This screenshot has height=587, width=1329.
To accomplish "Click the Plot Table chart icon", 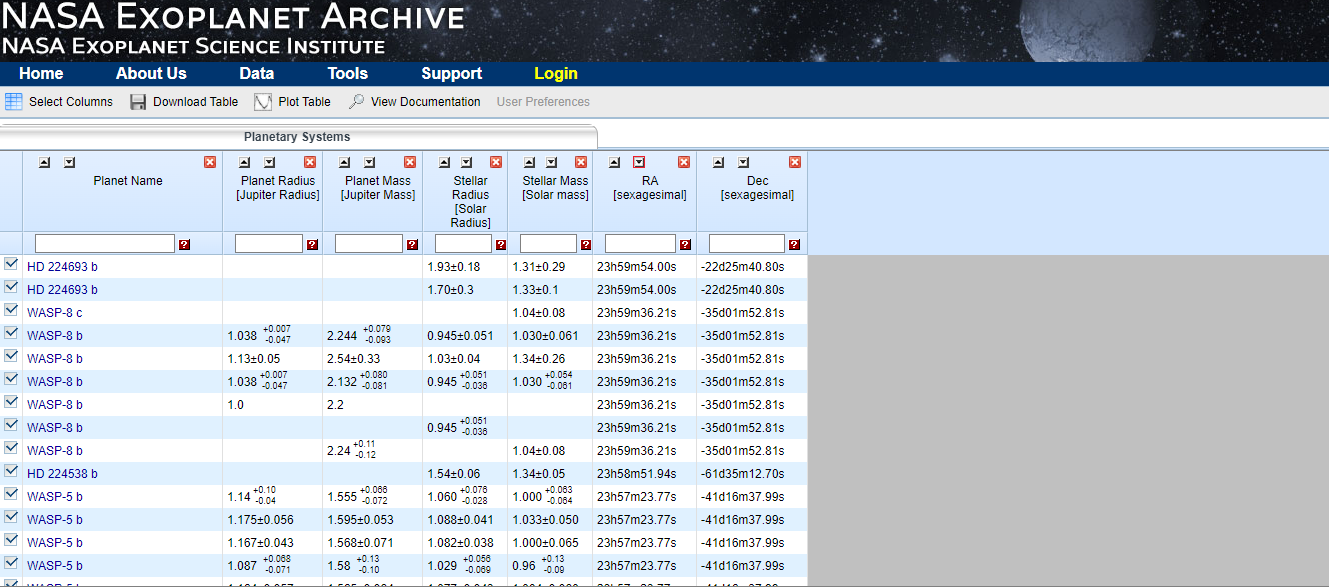I will 263,102.
